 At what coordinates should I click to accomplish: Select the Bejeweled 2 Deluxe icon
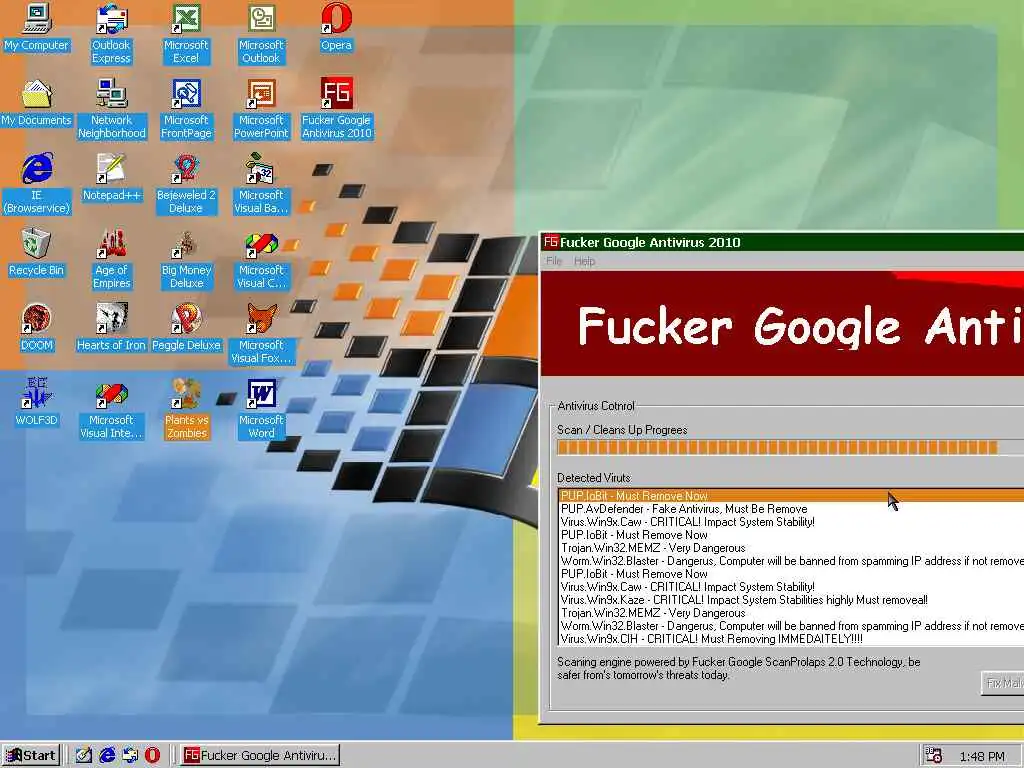186,184
